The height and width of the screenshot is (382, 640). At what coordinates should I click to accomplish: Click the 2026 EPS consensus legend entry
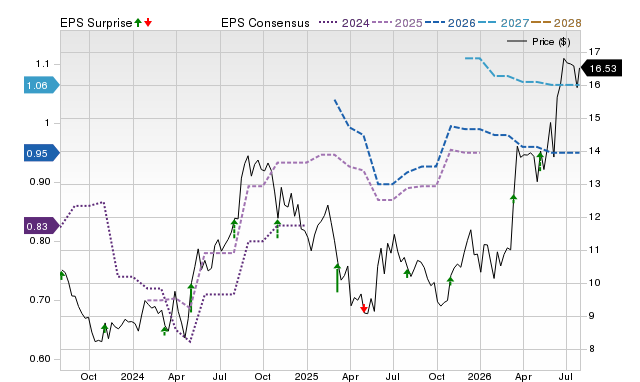tap(450, 23)
